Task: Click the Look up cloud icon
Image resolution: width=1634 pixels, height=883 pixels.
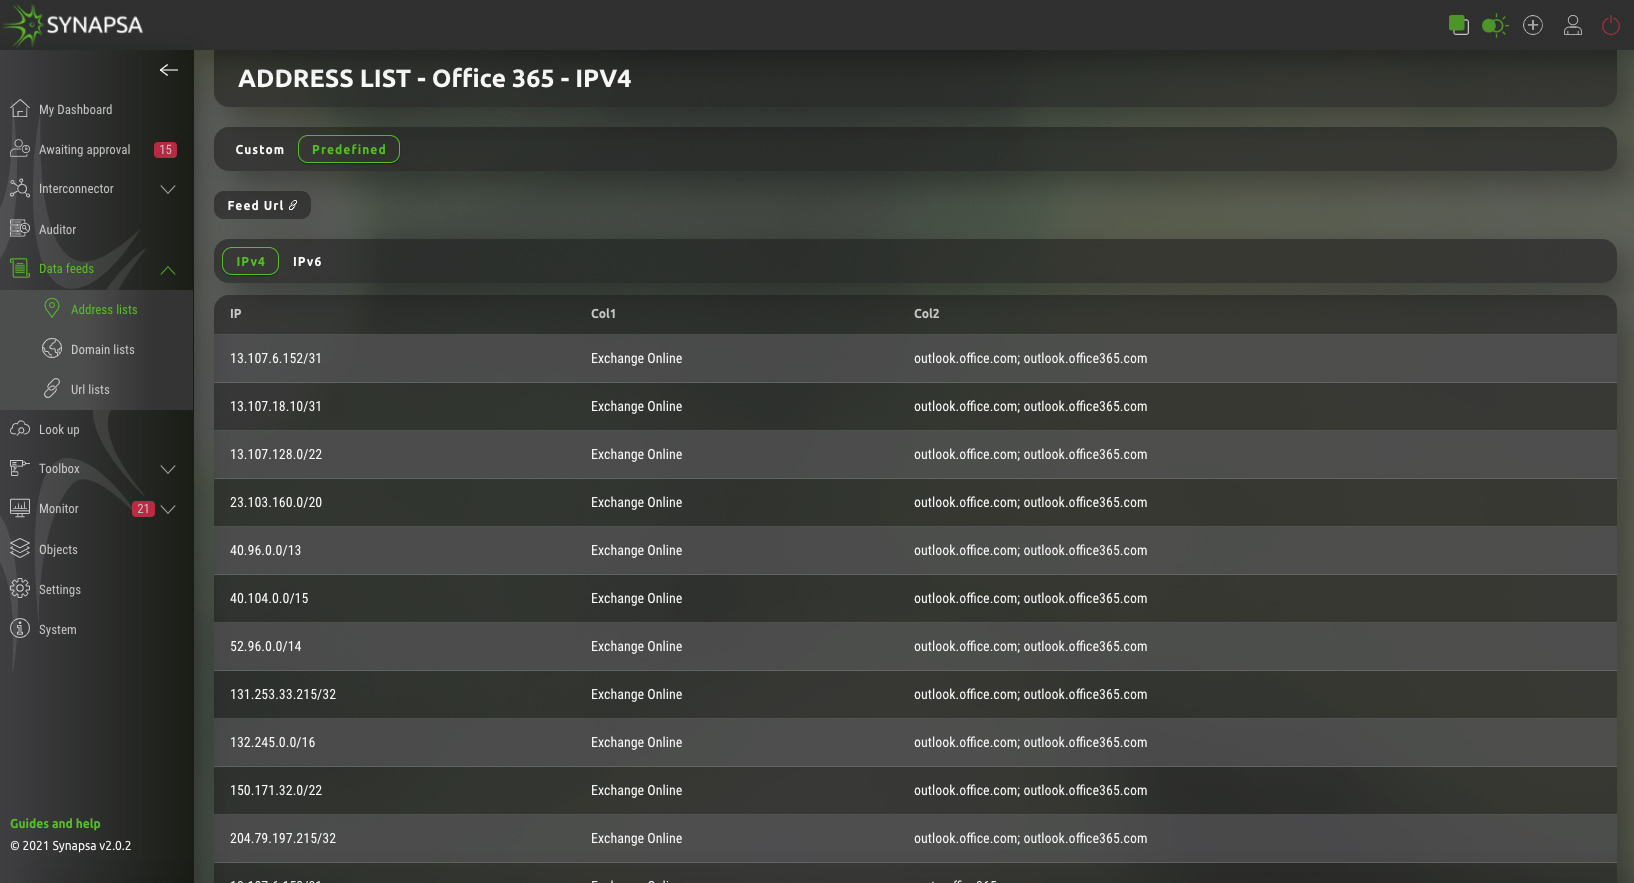Action: (19, 428)
